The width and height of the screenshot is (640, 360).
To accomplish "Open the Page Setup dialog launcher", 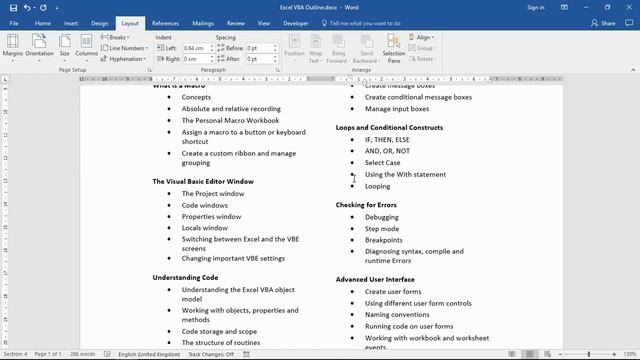I will coord(149,70).
